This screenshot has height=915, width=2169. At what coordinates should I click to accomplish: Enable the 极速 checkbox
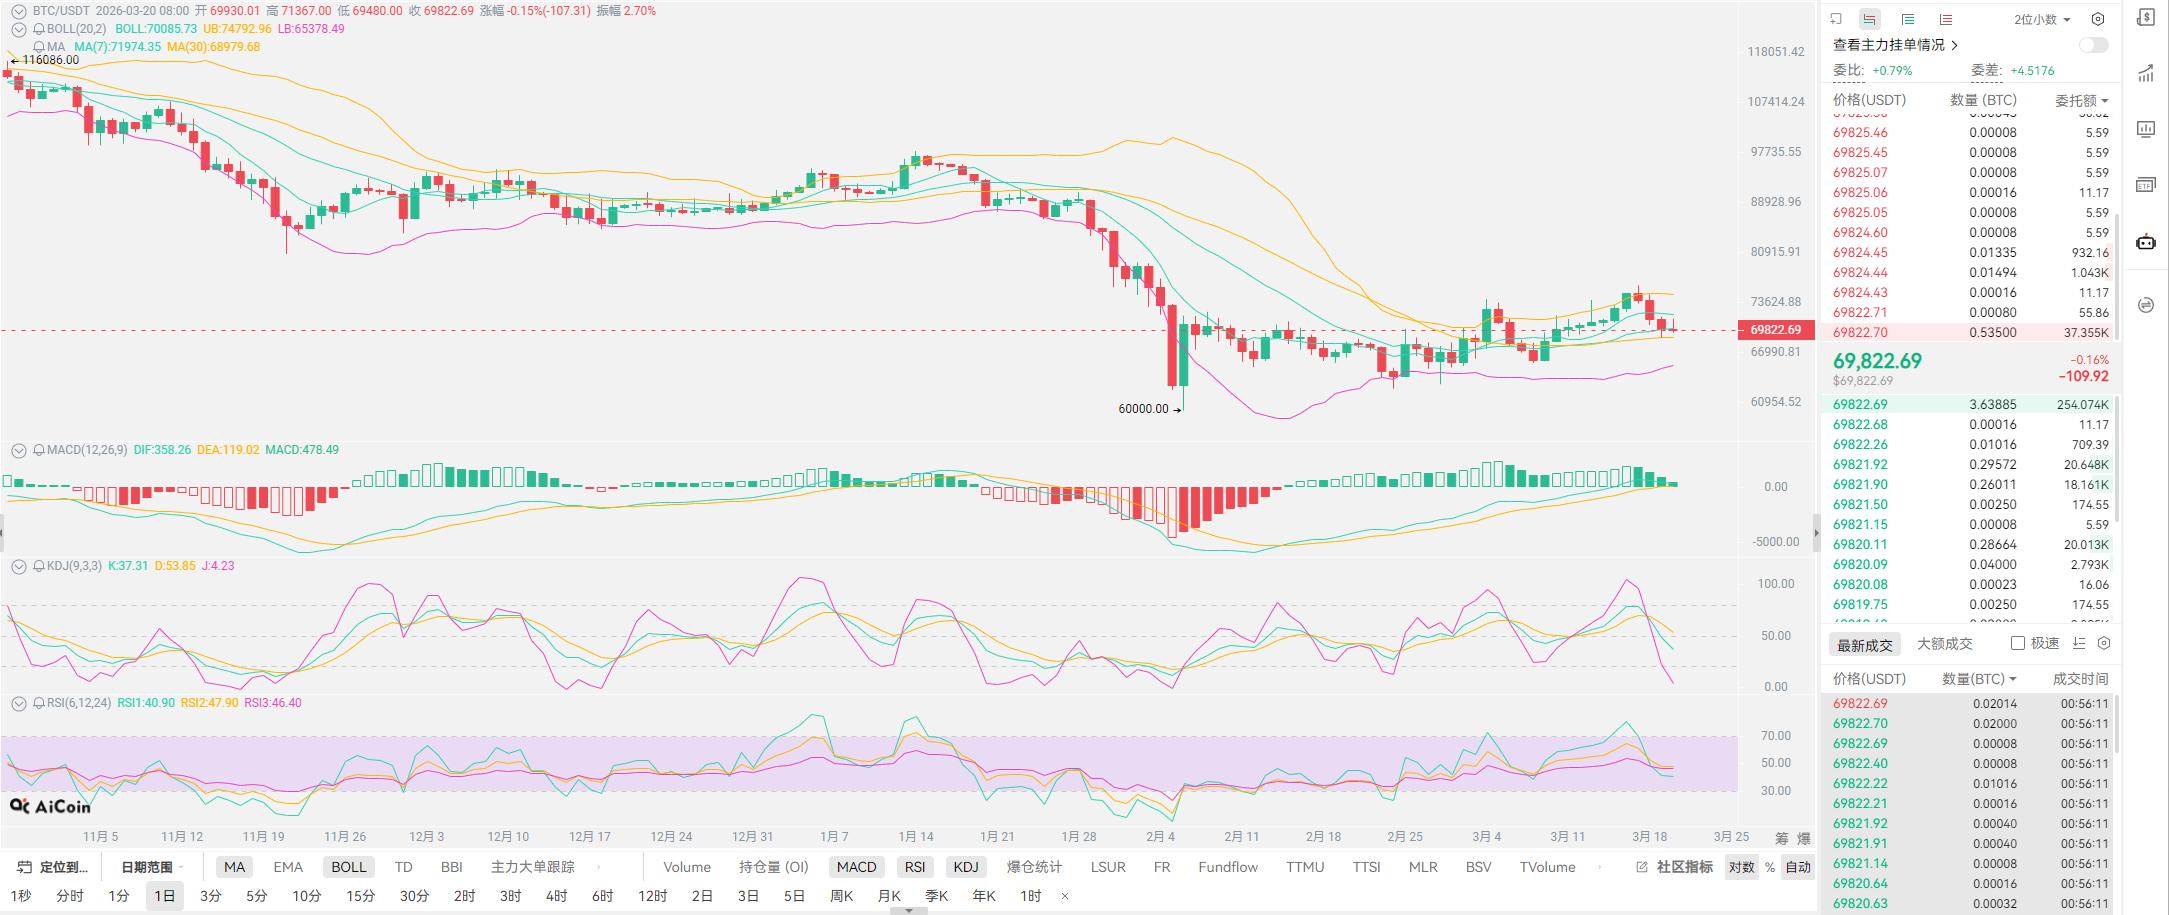point(2018,643)
